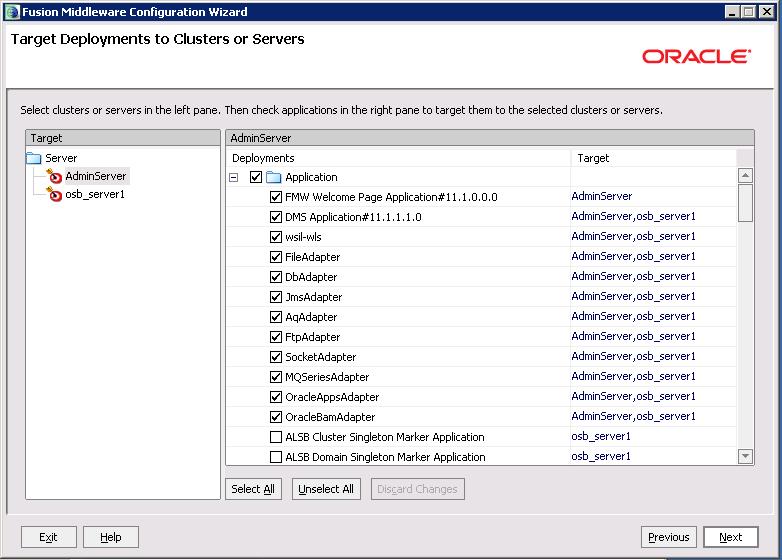The width and height of the screenshot is (782, 560).
Task: Uncheck the JmsAdapter checkbox
Action: pyautogui.click(x=276, y=297)
